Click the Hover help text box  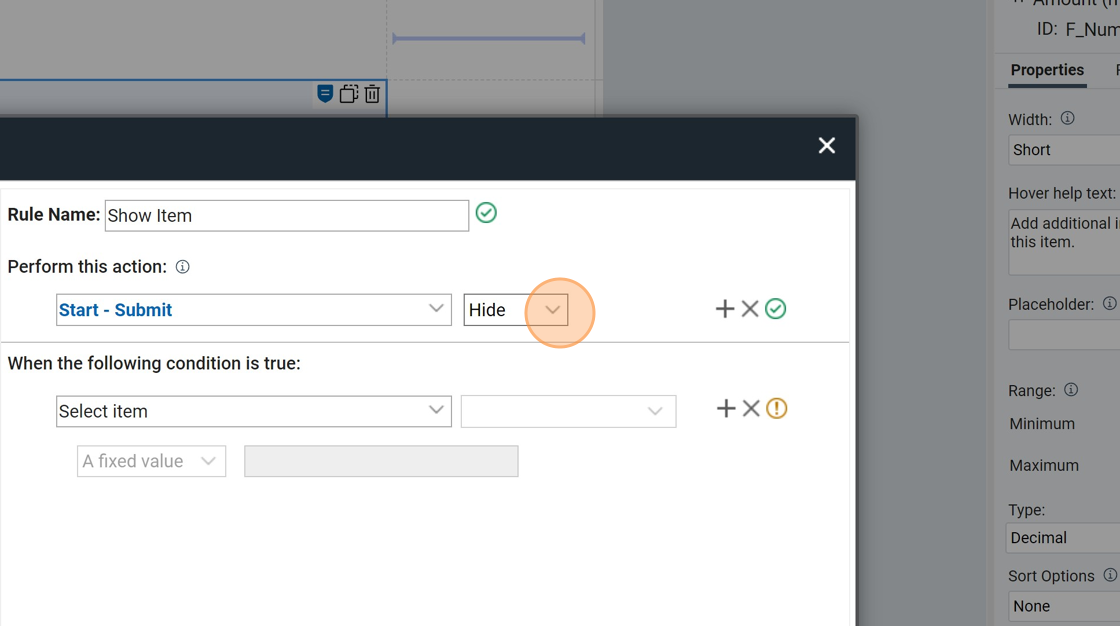(x=1064, y=241)
